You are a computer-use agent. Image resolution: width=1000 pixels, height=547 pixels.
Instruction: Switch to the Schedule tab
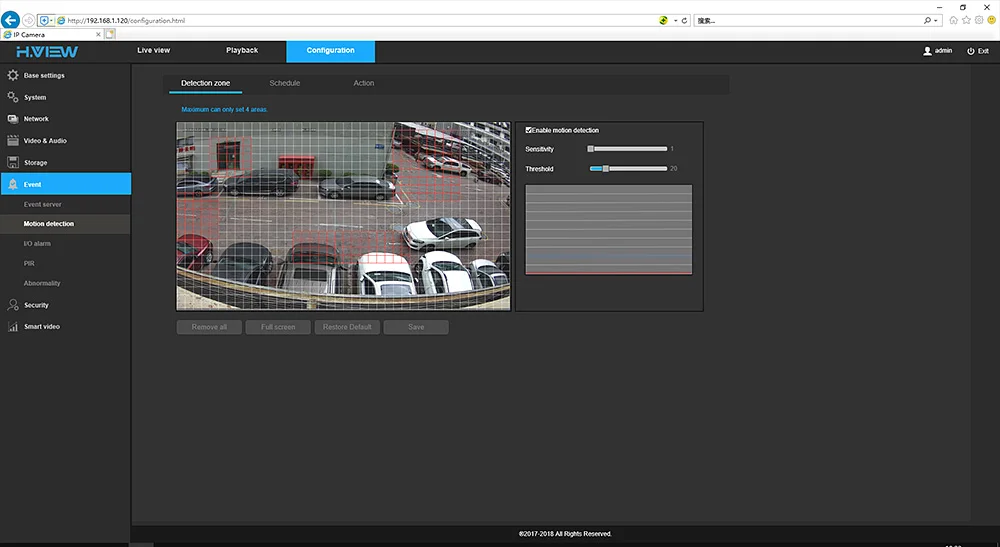(284, 83)
